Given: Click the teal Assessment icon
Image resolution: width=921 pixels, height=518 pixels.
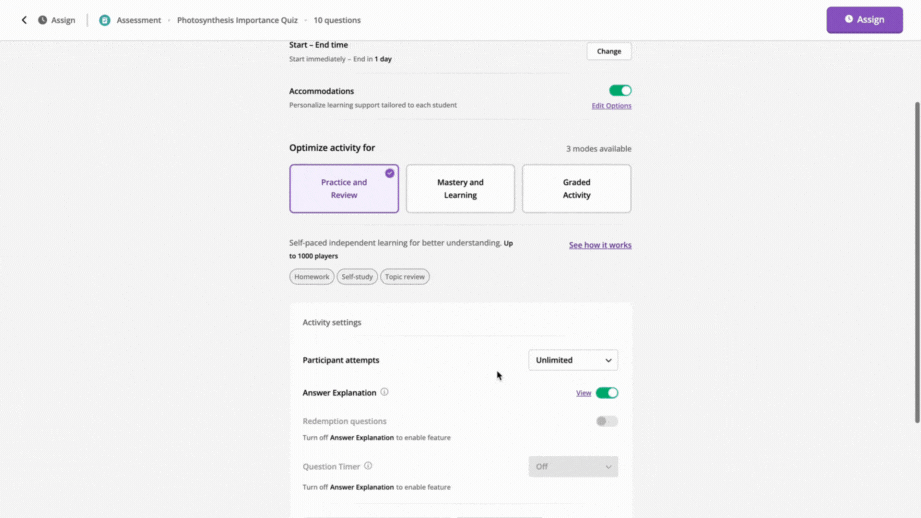Looking at the screenshot, I should pos(105,20).
